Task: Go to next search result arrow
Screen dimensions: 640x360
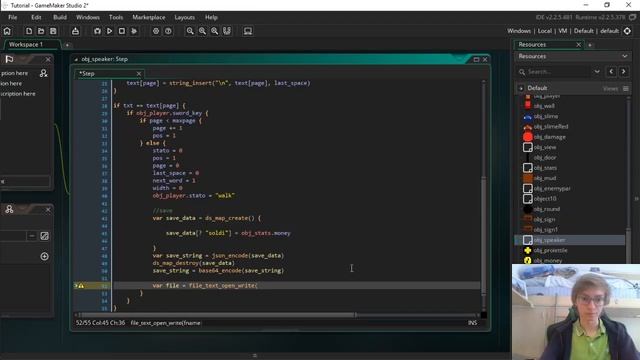Action: click(623, 72)
